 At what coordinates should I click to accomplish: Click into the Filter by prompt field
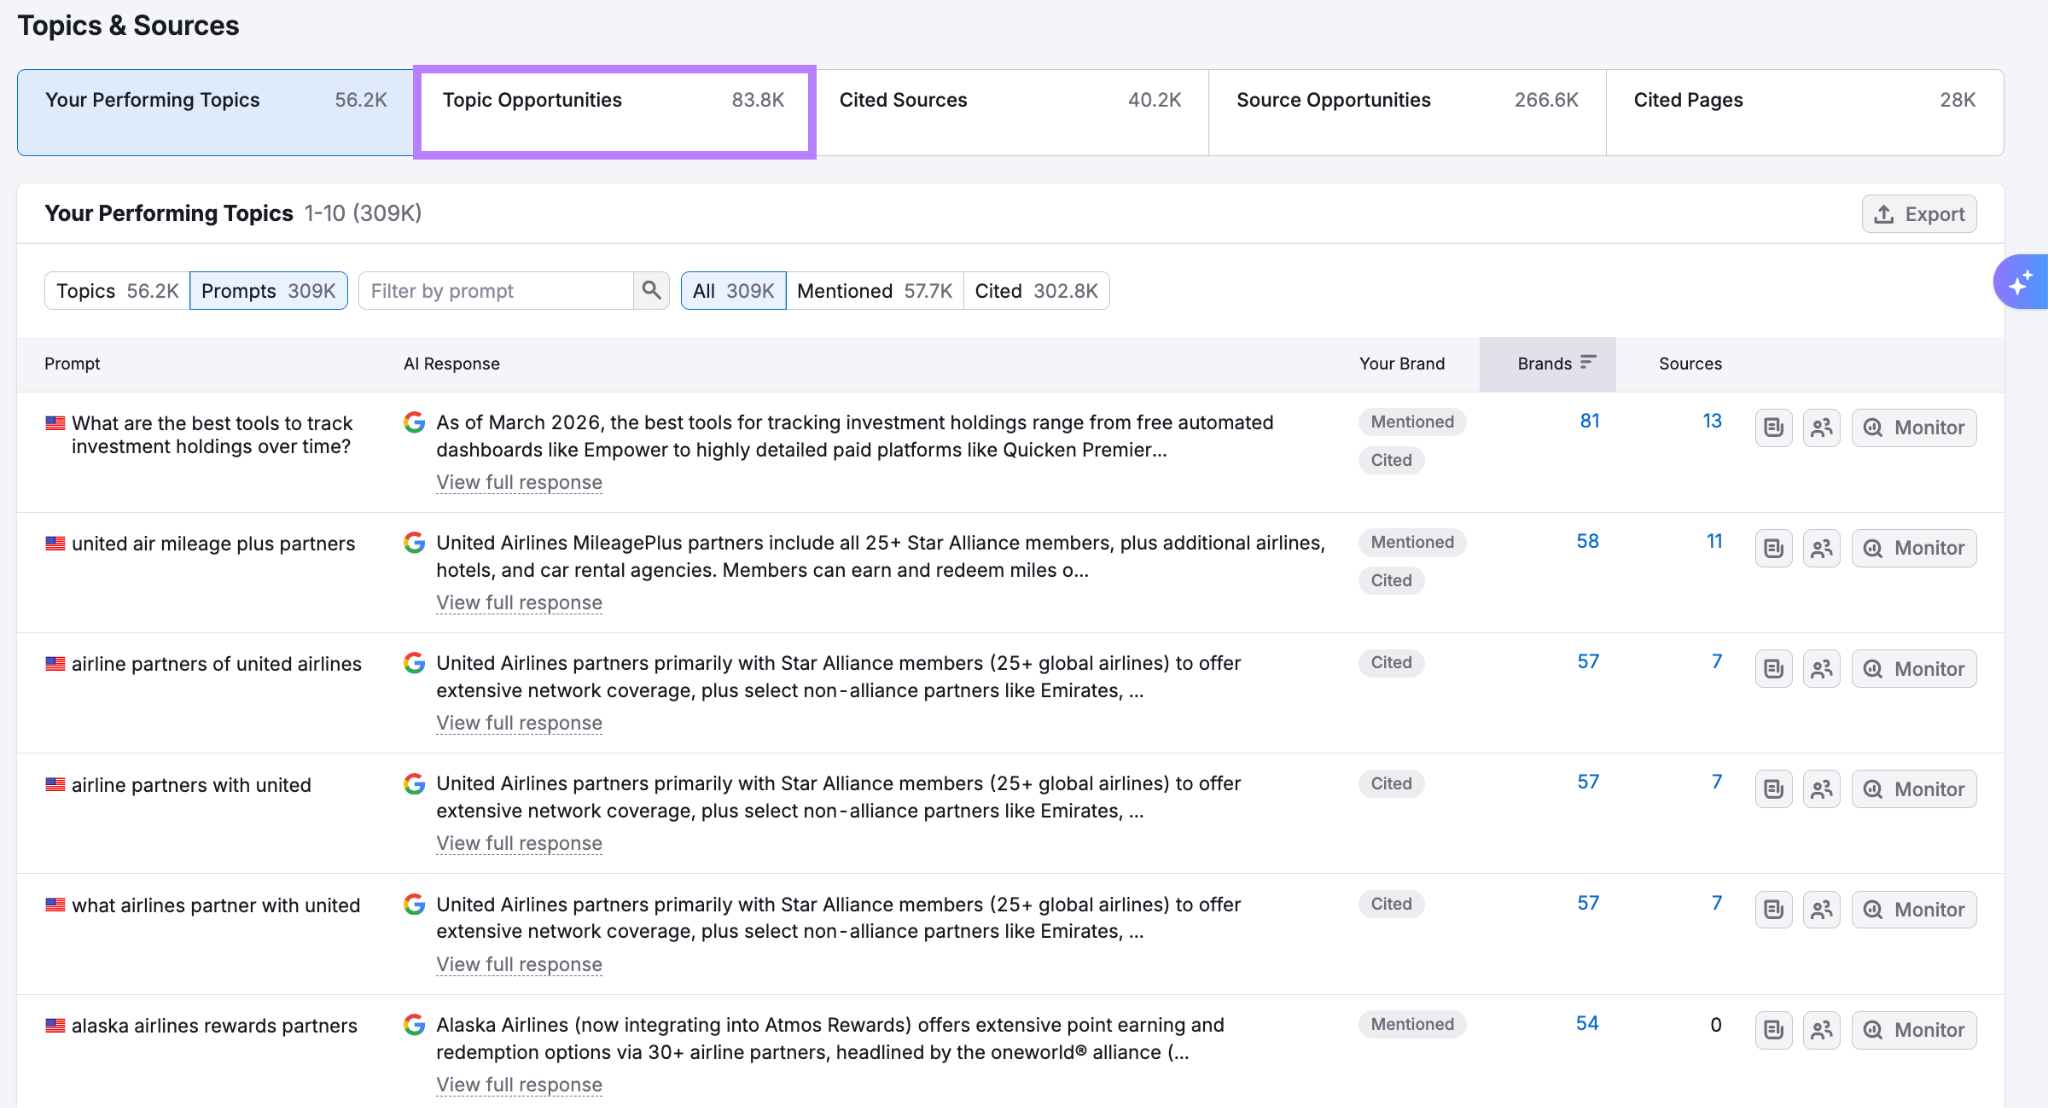coord(496,291)
